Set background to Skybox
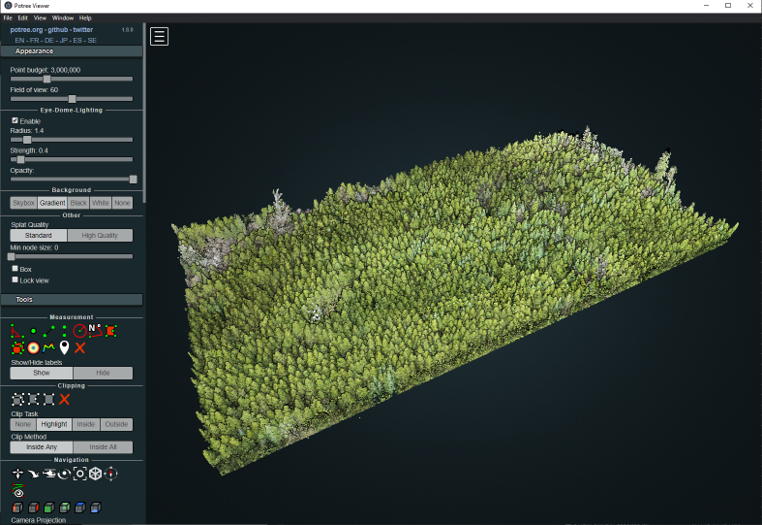The image size is (762, 525). click(x=23, y=203)
